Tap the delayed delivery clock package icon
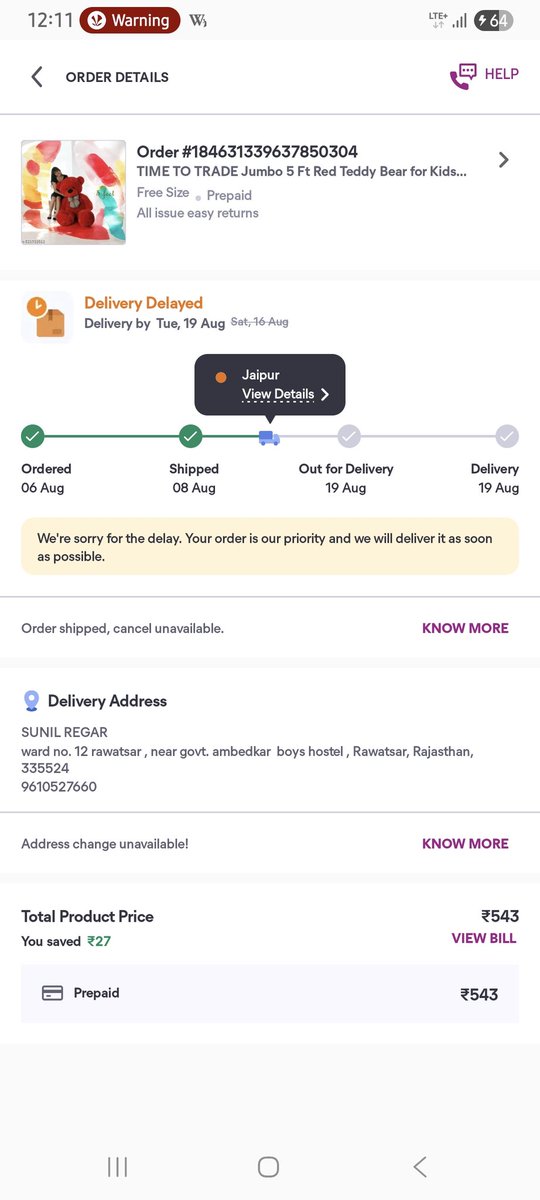The image size is (540, 1200). [x=47, y=318]
